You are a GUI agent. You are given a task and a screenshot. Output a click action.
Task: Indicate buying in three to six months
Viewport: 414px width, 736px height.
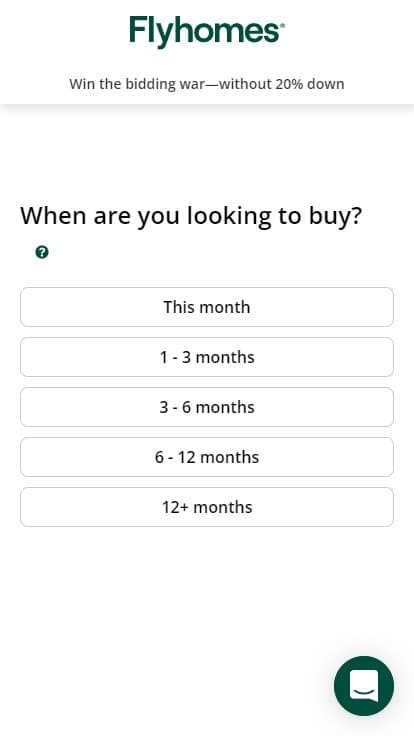pos(207,407)
